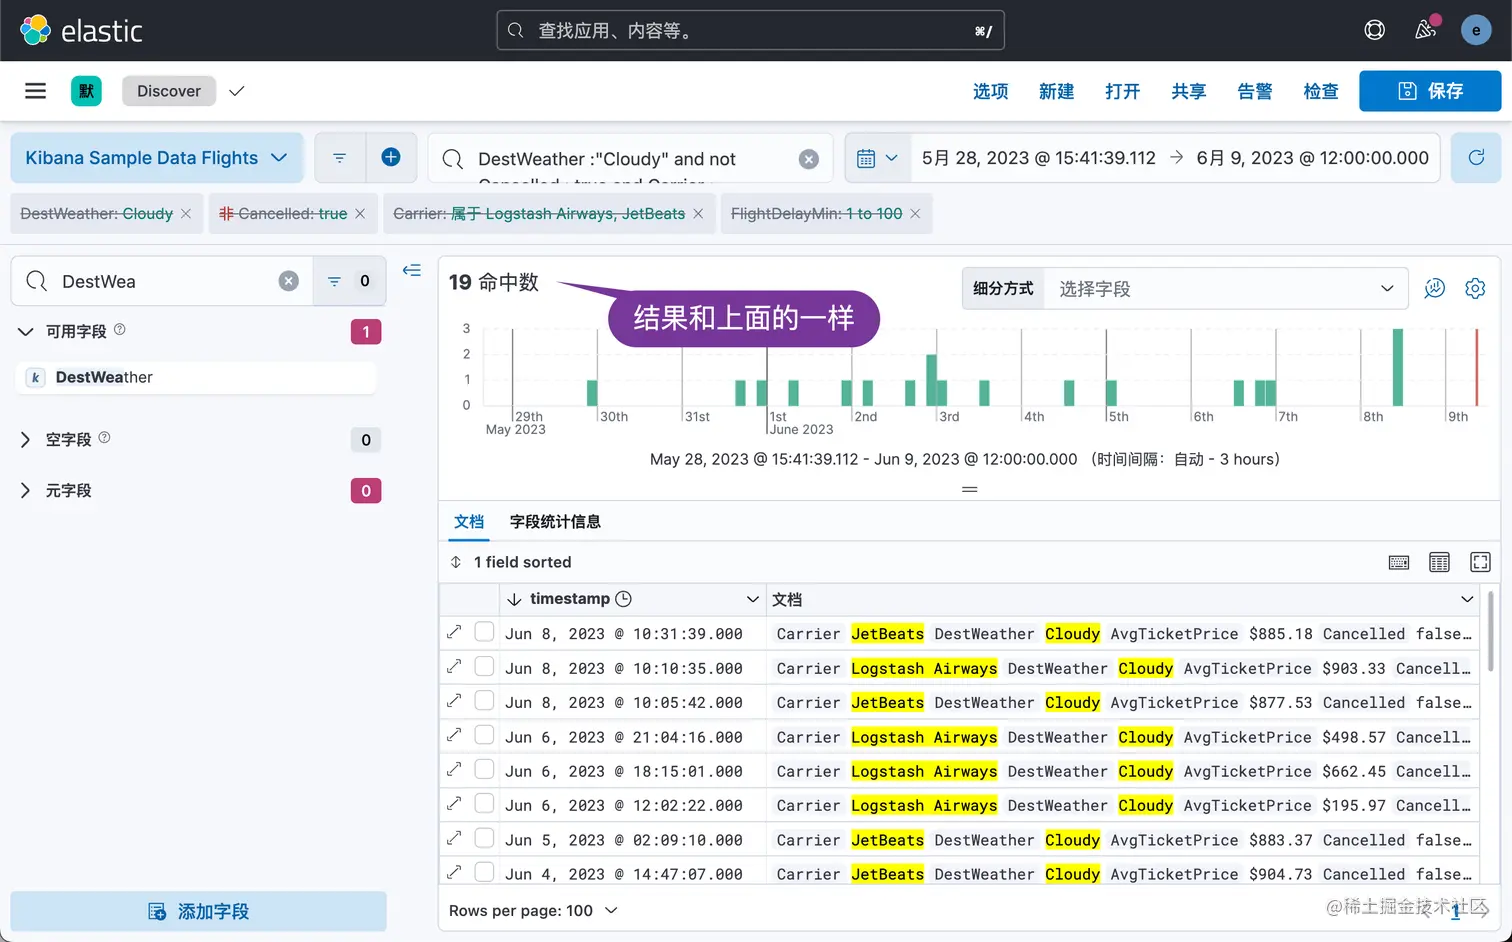Open the display options table icon
The height and width of the screenshot is (942, 1512).
pyautogui.click(x=1439, y=562)
